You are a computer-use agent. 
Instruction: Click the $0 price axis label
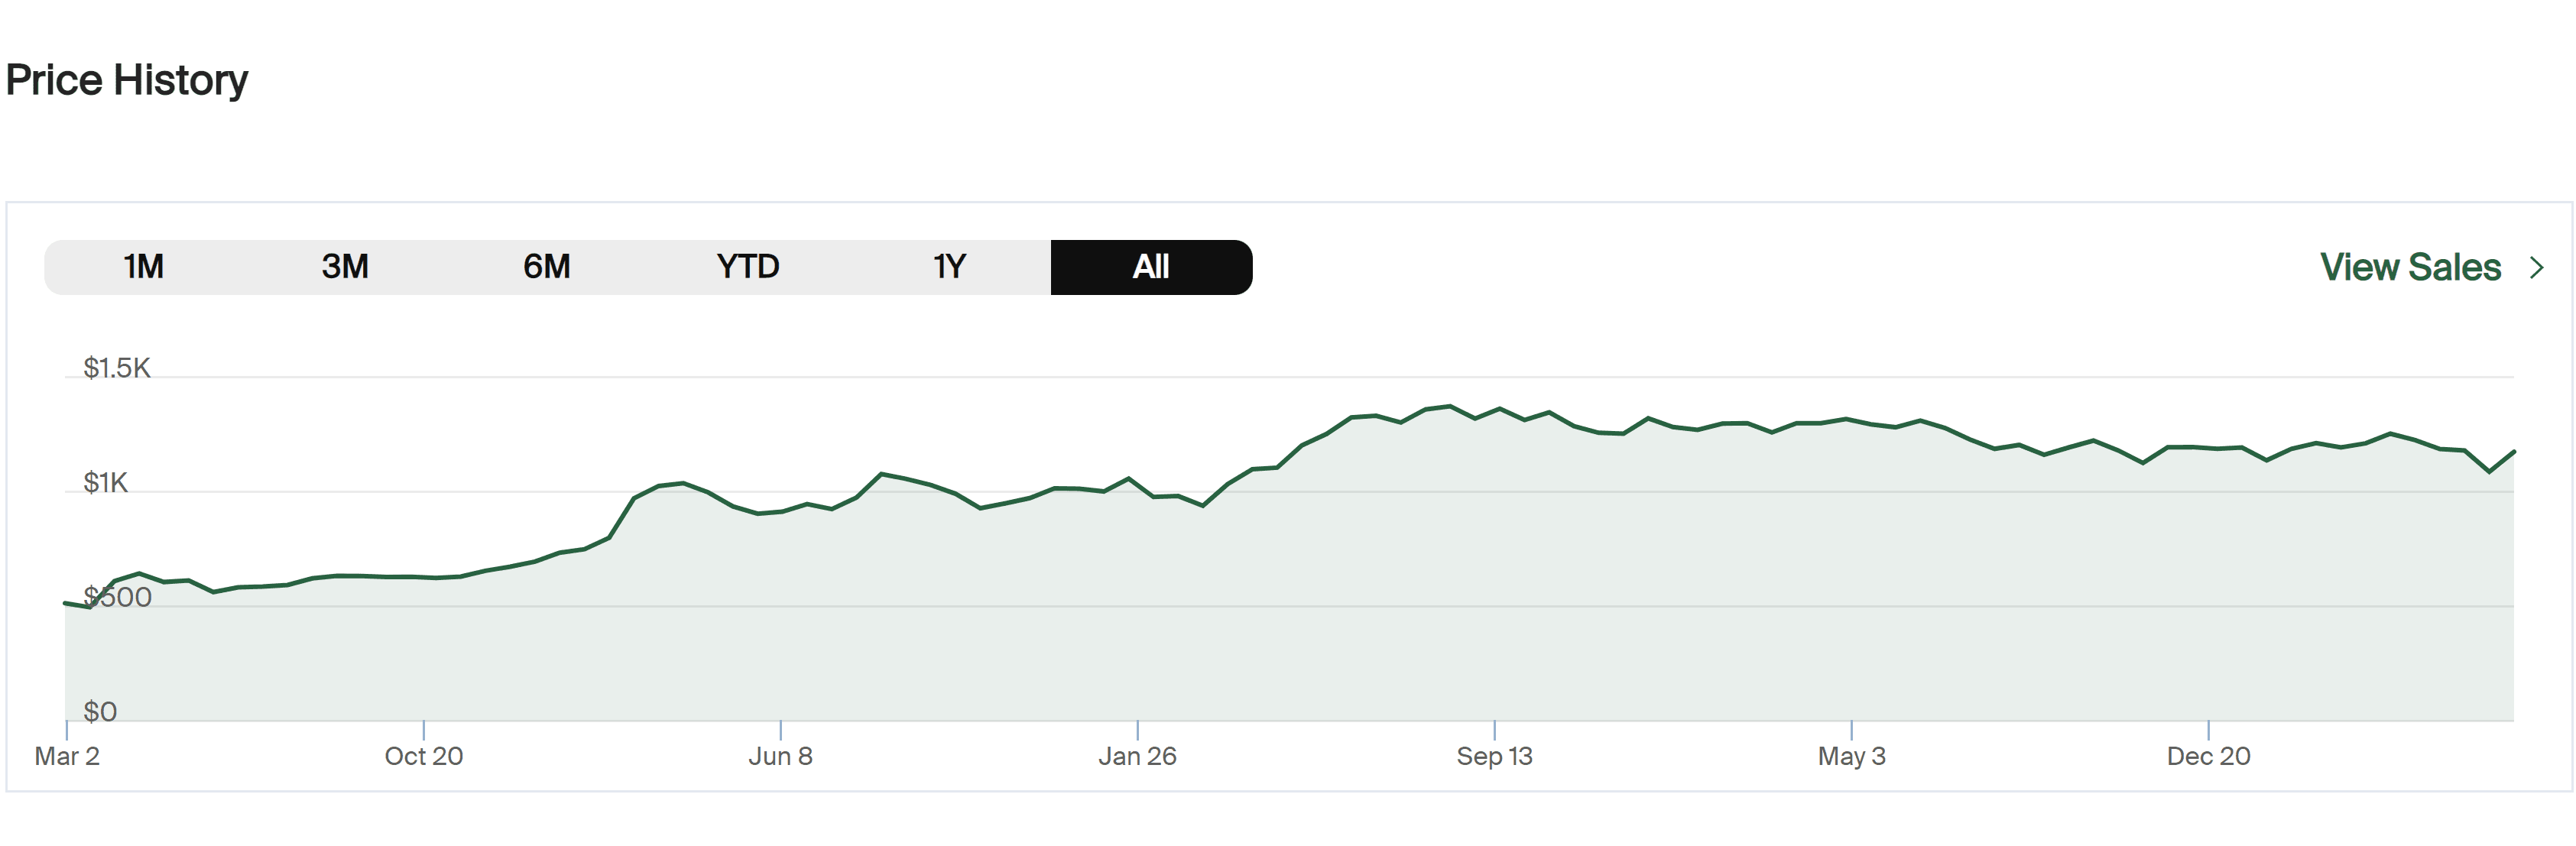pos(100,711)
